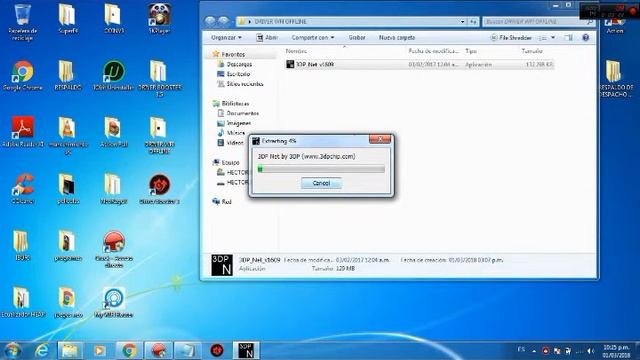
Task: Show hidden system tray icons
Action: [x=534, y=351]
